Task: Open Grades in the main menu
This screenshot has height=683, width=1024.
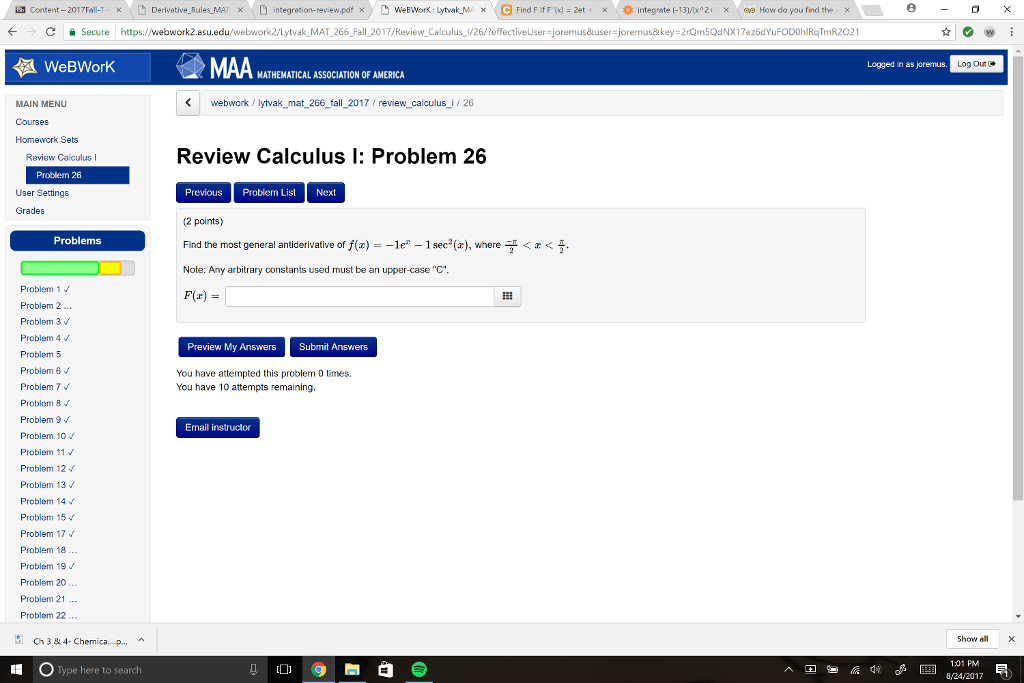Action: (x=30, y=211)
